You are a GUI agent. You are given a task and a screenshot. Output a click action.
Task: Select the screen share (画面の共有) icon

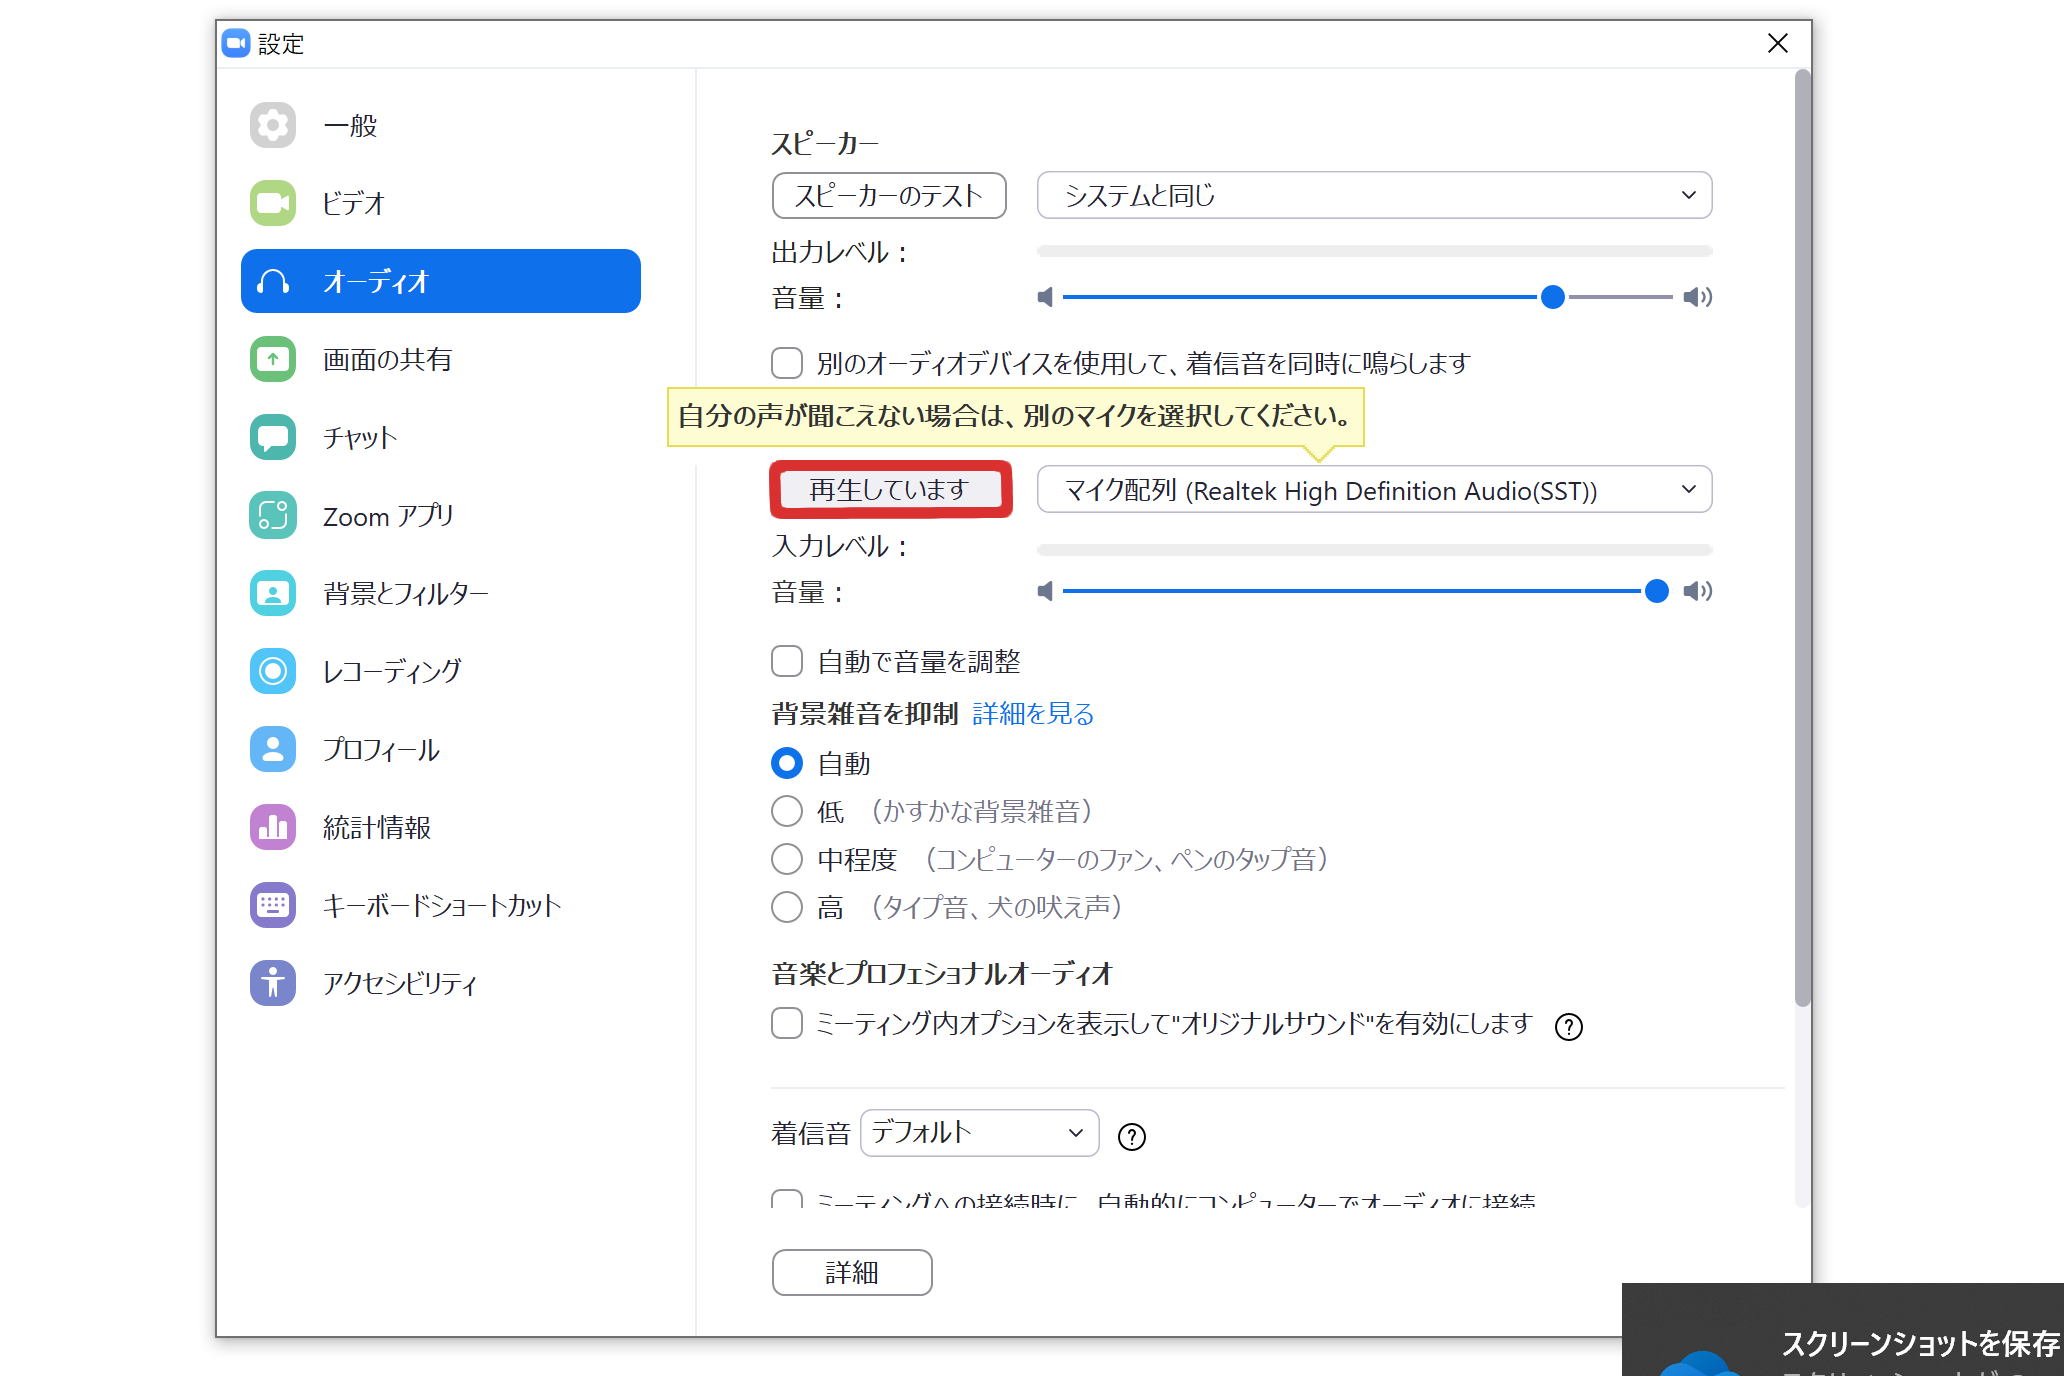[x=272, y=360]
